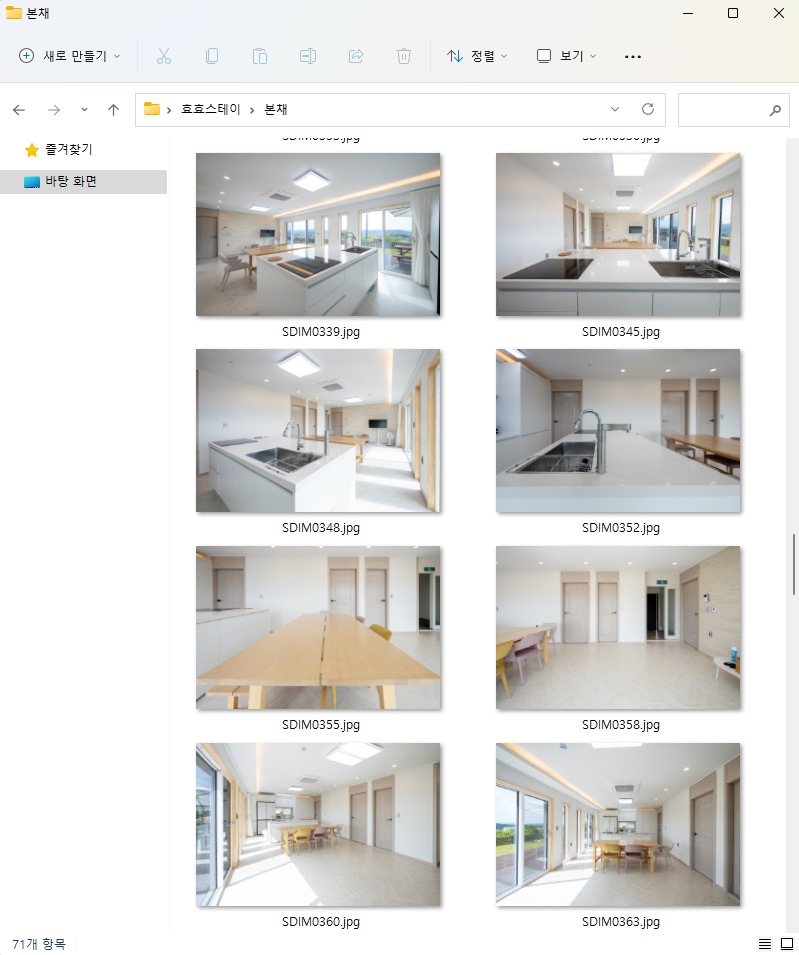
Task: Click the file name SDIM0358.jpg
Action: [x=621, y=725]
